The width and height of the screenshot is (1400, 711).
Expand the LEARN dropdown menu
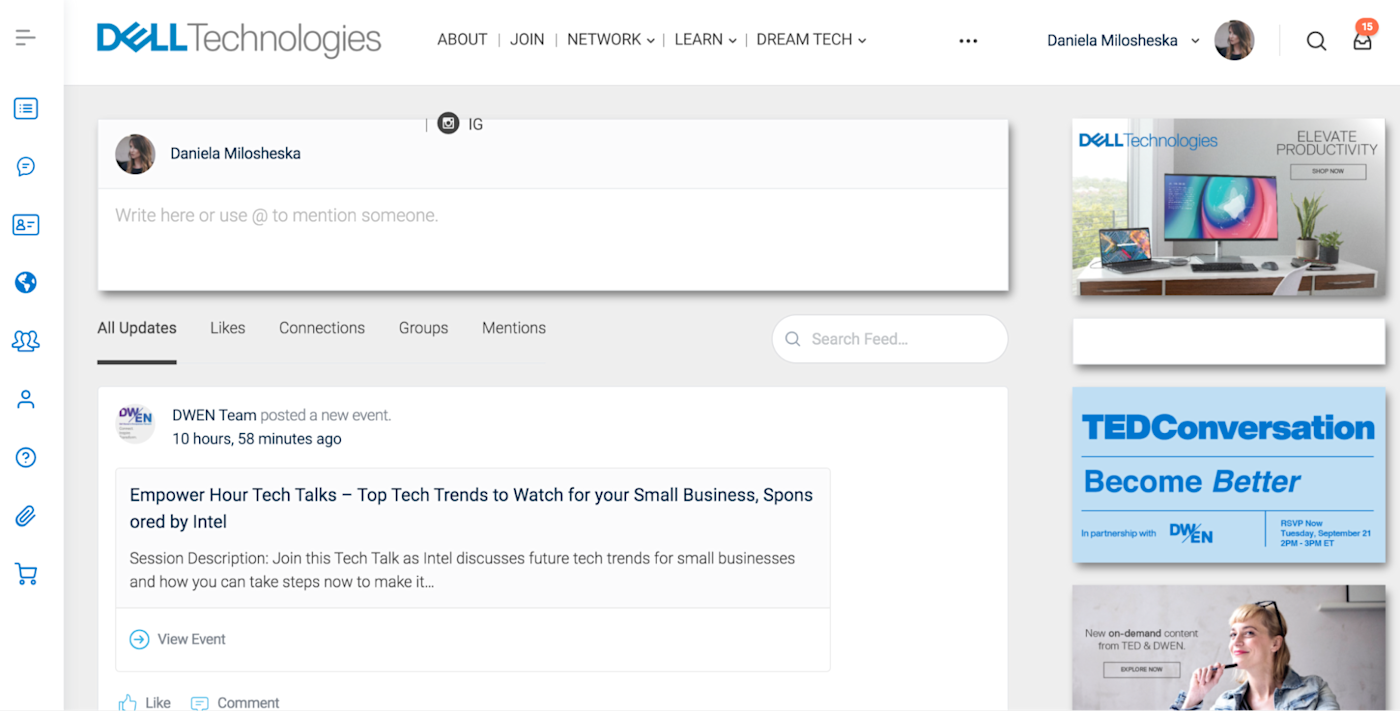(x=705, y=40)
